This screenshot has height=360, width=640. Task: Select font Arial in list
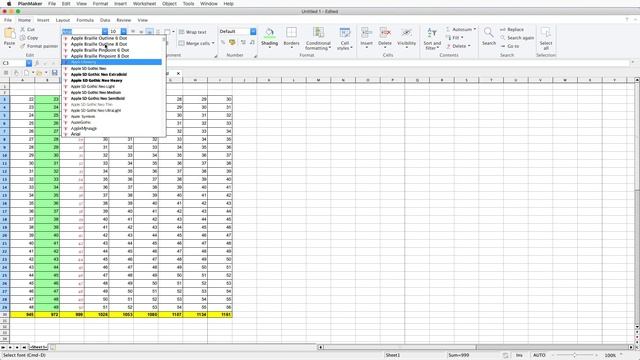(x=112, y=134)
